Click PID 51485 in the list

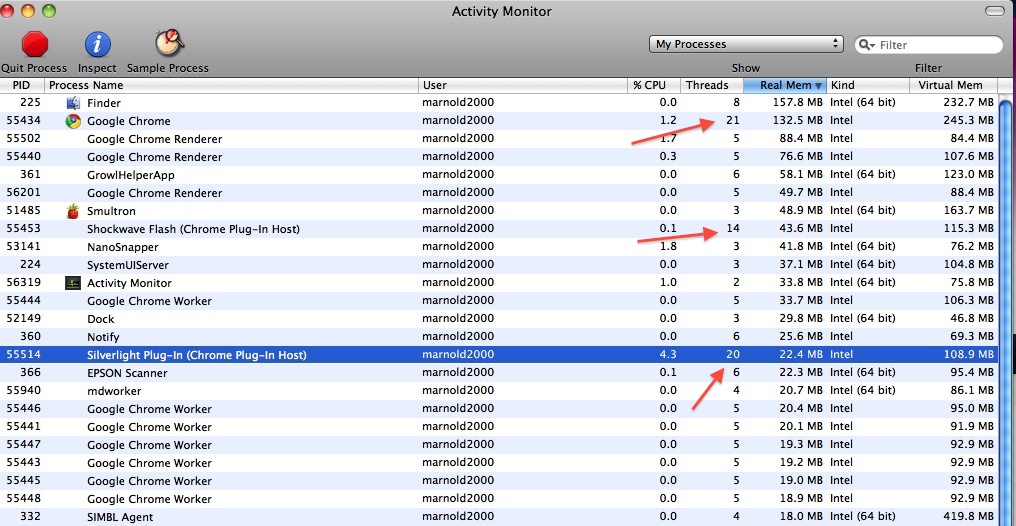pyautogui.click(x=23, y=211)
